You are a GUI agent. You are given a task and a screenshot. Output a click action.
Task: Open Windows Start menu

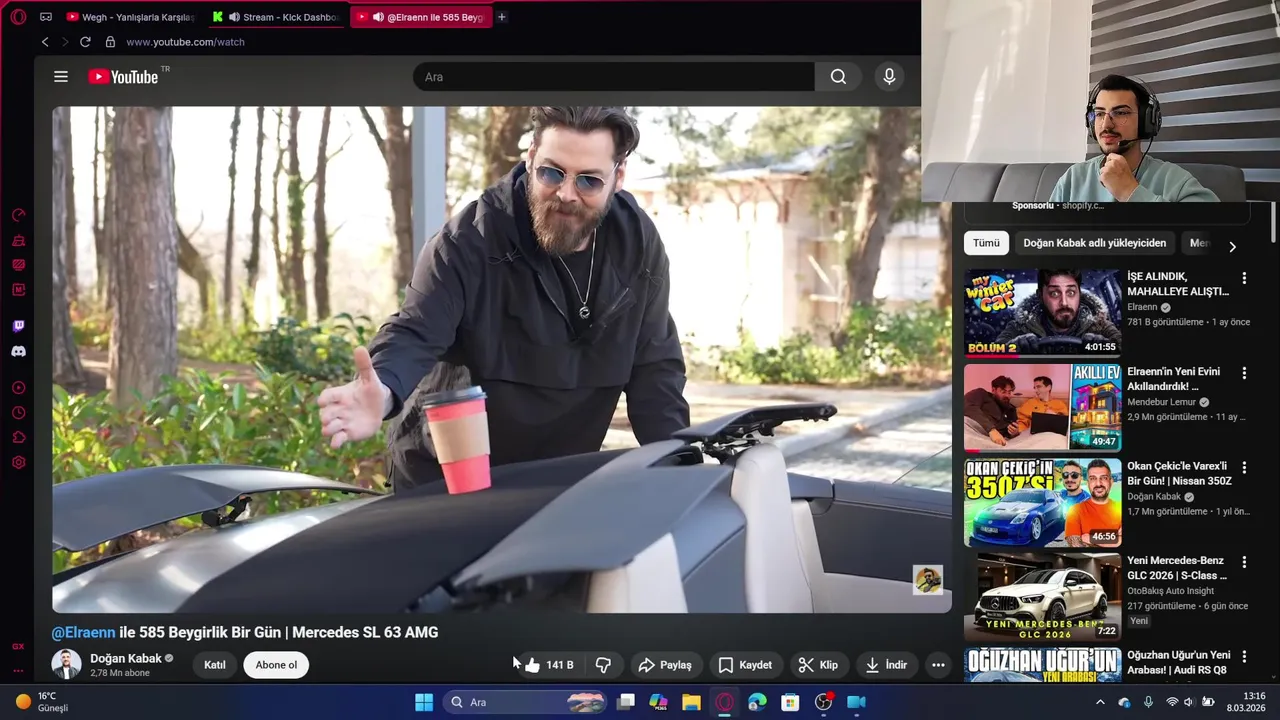(424, 702)
